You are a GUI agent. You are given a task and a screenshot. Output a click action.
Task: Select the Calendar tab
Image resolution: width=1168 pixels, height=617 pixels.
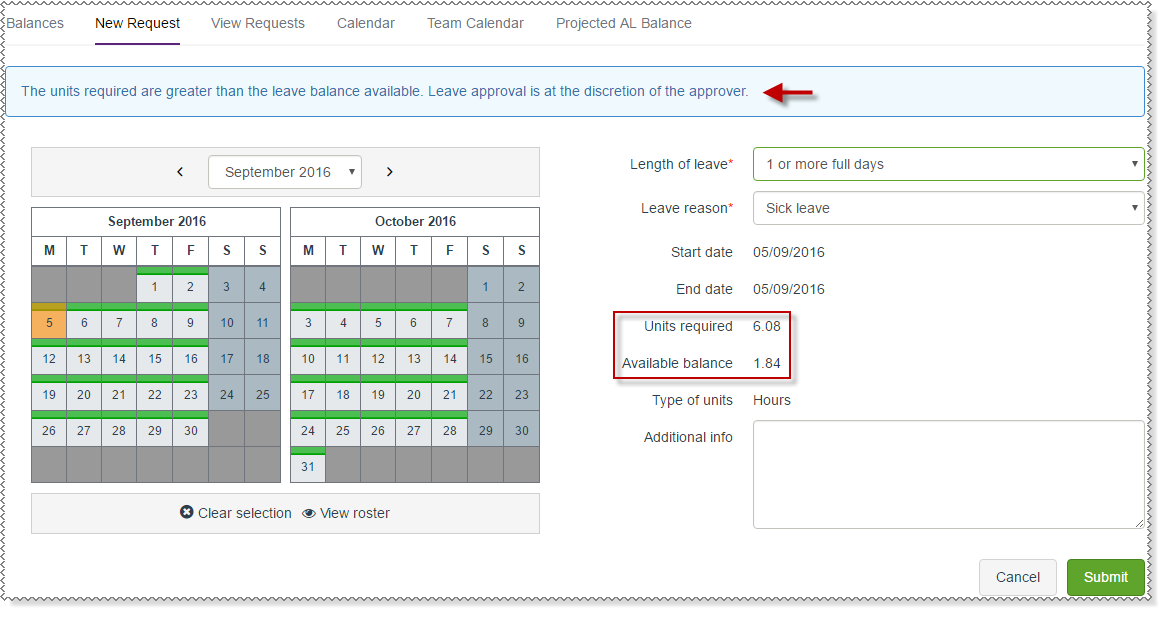pos(366,23)
